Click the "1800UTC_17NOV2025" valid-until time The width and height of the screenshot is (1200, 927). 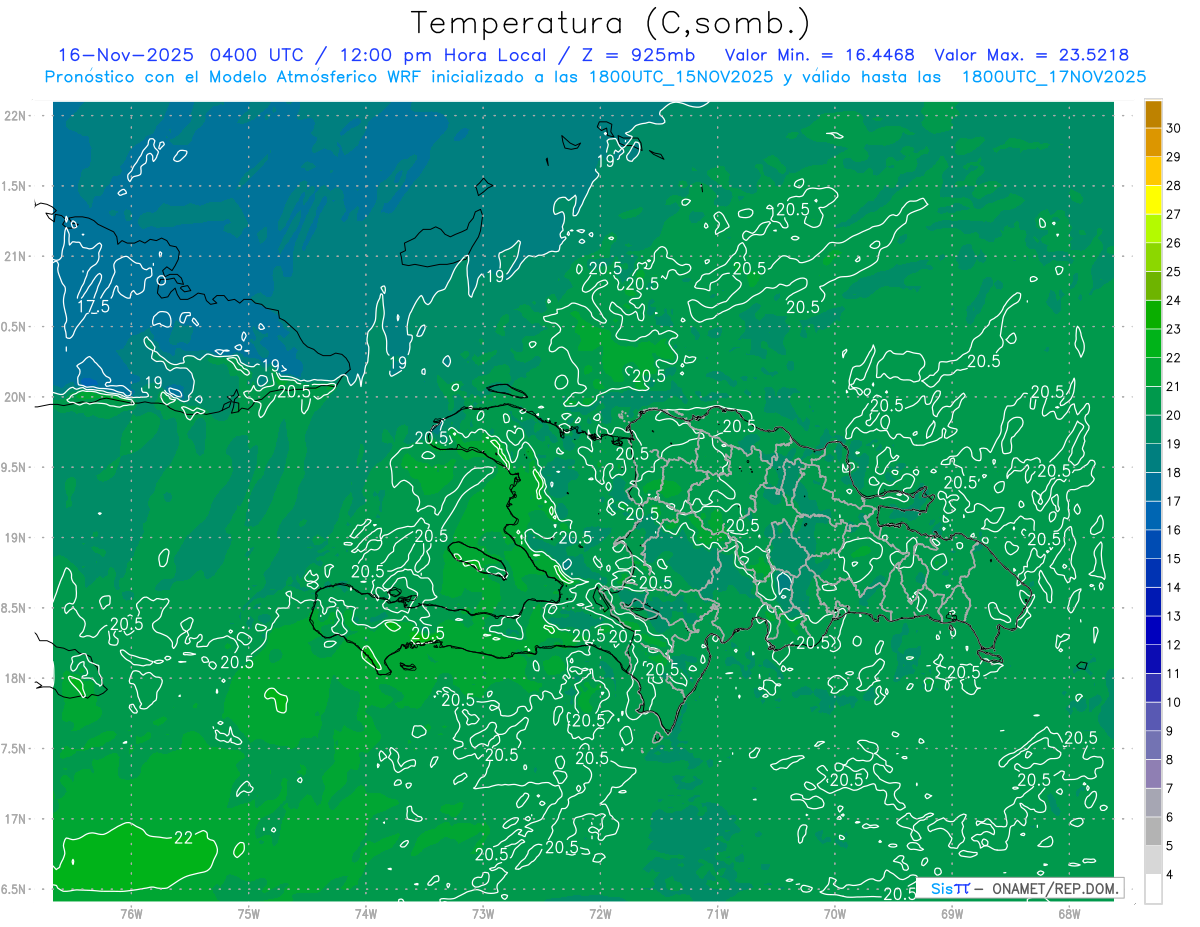[1054, 77]
